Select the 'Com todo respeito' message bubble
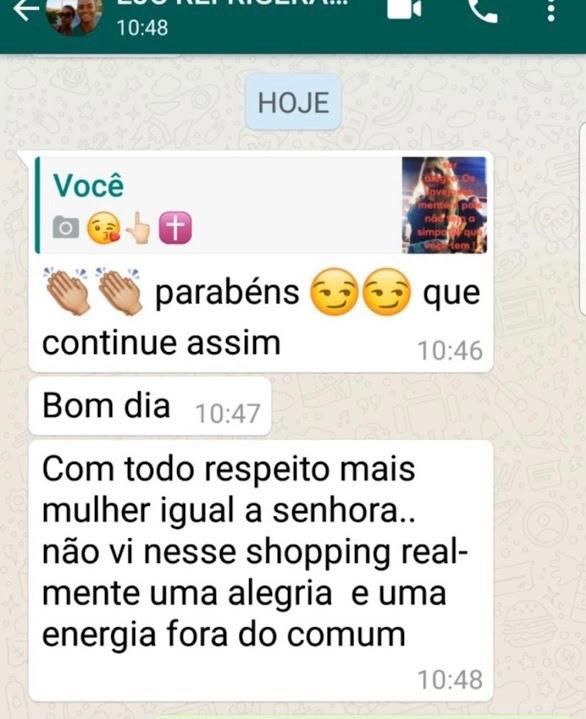 (x=260, y=571)
